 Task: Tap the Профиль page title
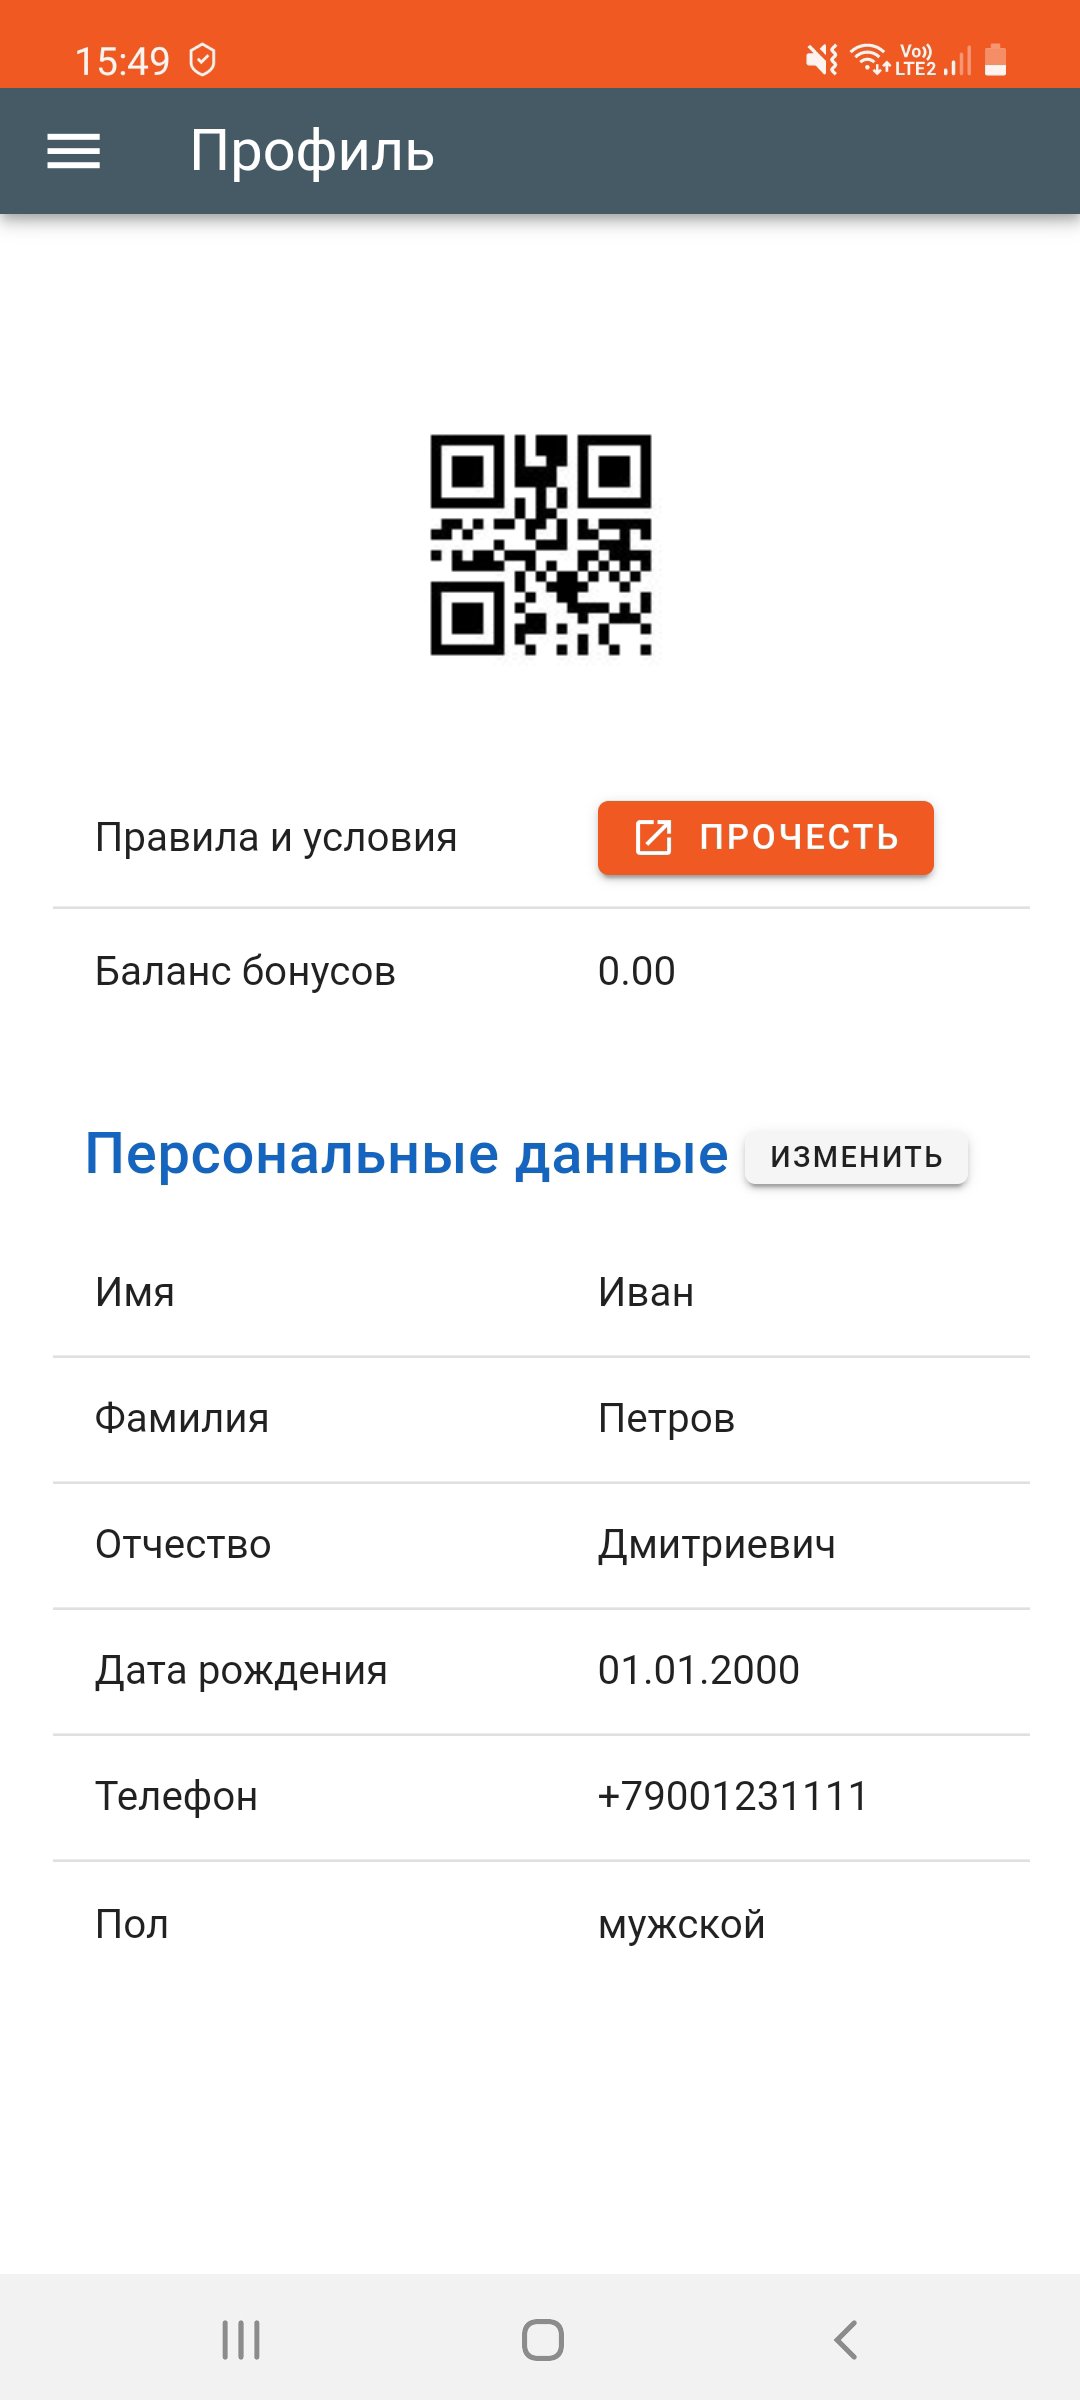[312, 152]
